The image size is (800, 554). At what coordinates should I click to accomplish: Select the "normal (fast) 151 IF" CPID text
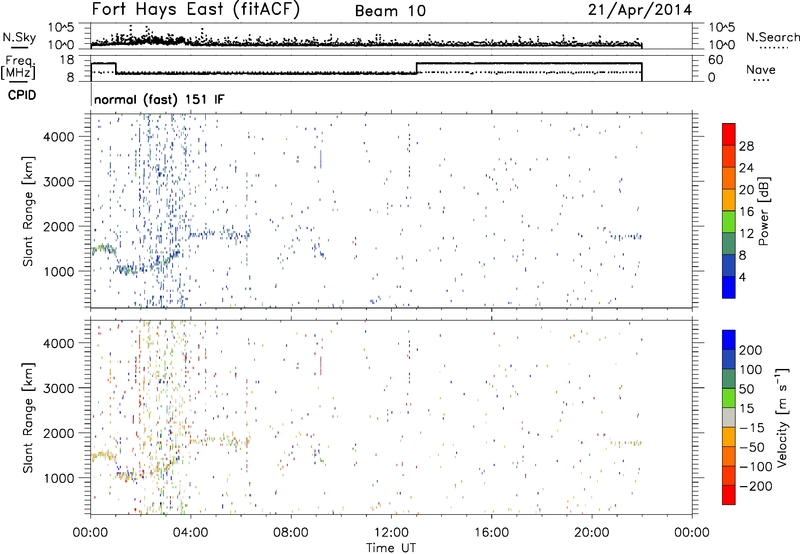coord(159,99)
